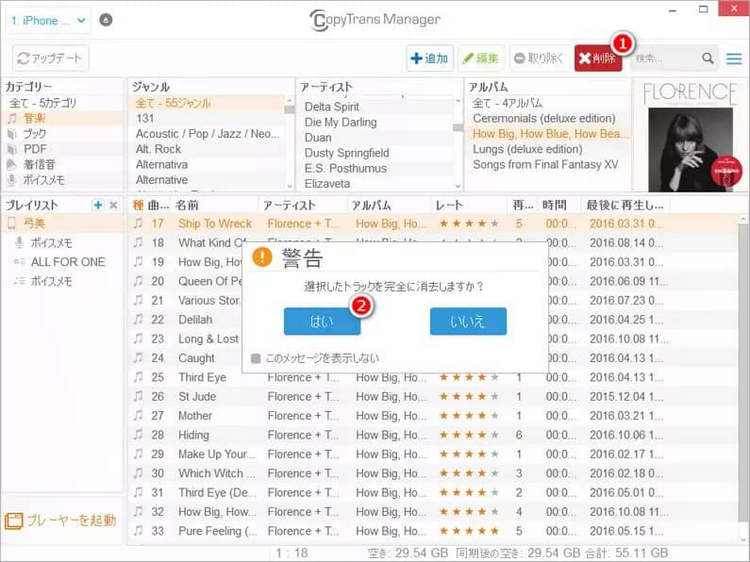The height and width of the screenshot is (562, 750).
Task: Click the eject device icon
Action: pyautogui.click(x=106, y=20)
